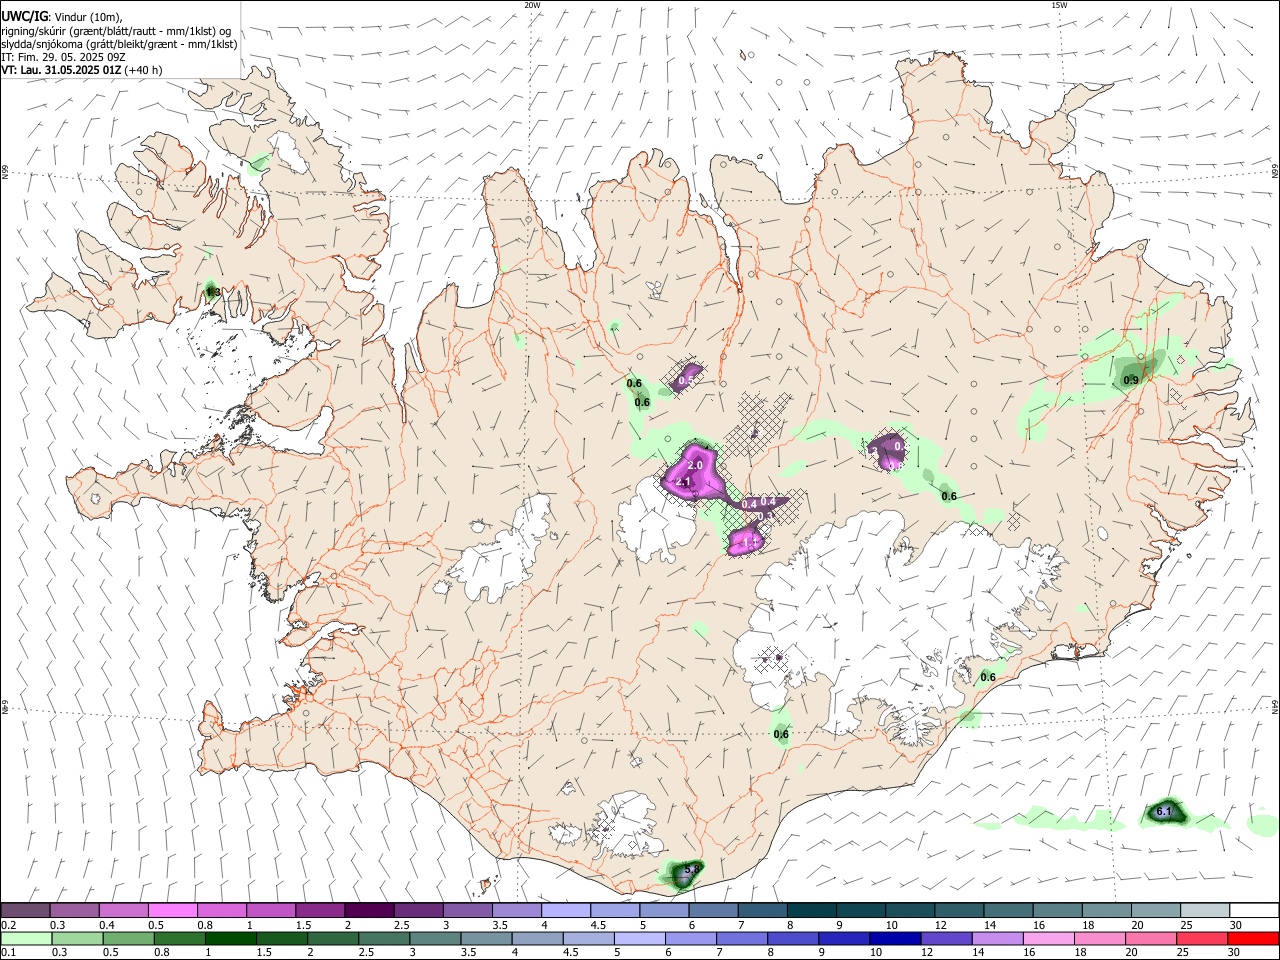1280x960 pixels.
Task: Click the 6.1 precipitation value offshore
Action: tap(1163, 812)
